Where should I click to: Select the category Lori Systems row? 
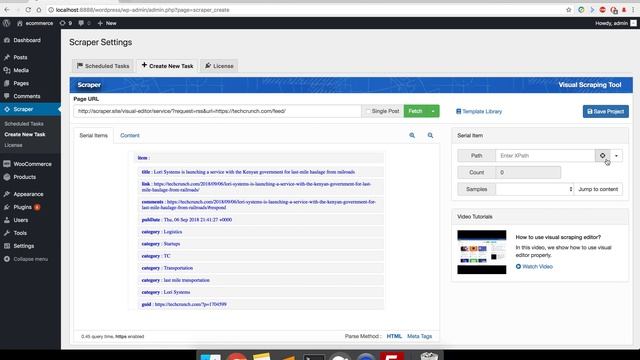click(260, 292)
